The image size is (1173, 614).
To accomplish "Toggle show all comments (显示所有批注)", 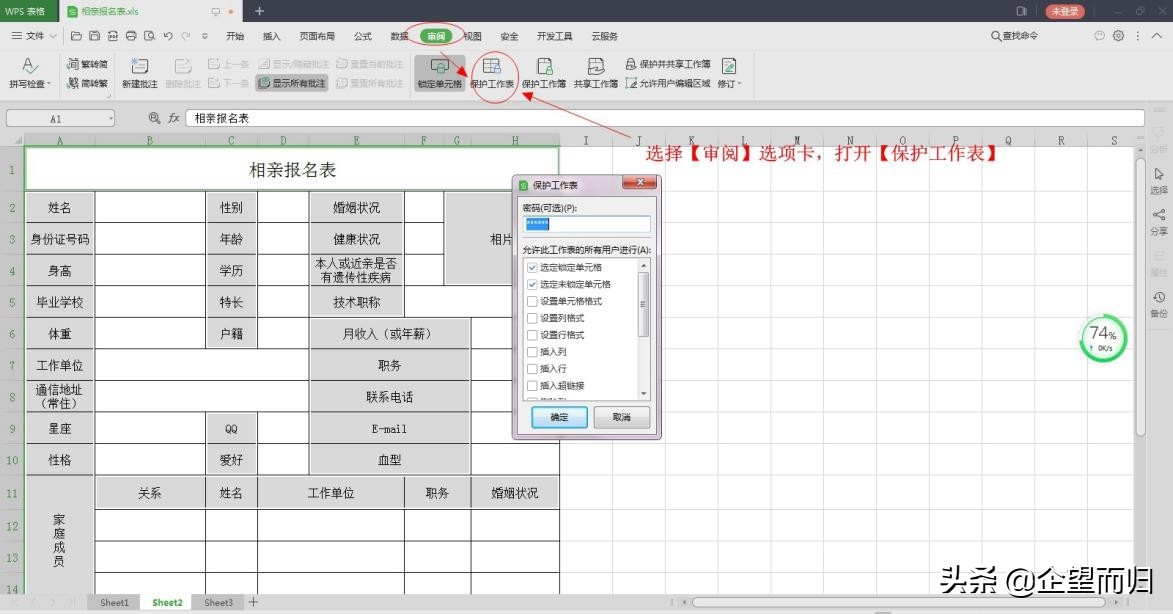I will 292,83.
